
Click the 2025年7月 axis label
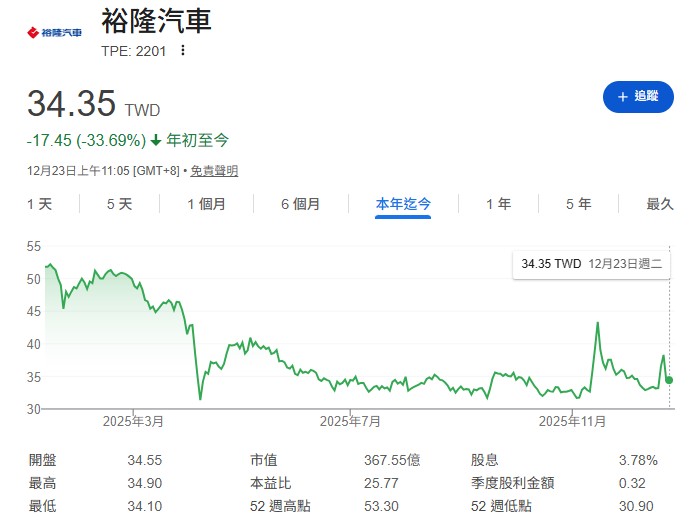point(350,422)
